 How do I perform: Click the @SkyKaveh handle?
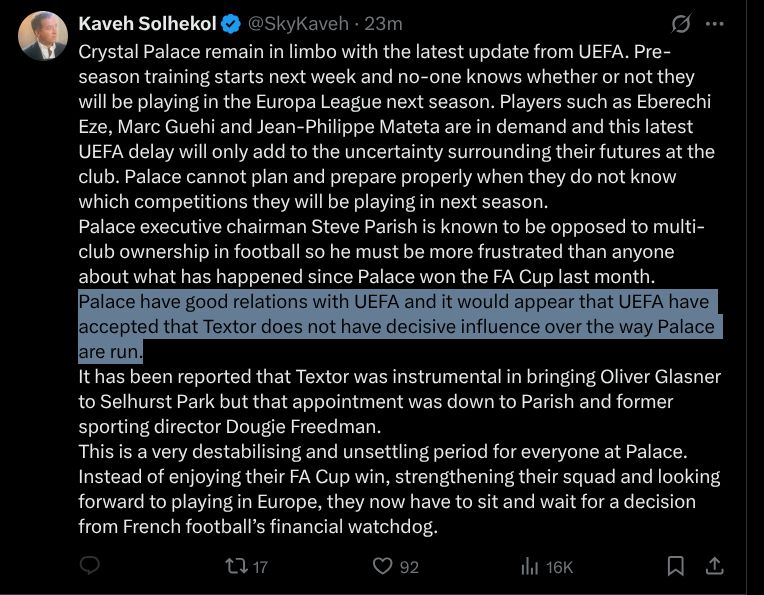click(298, 23)
